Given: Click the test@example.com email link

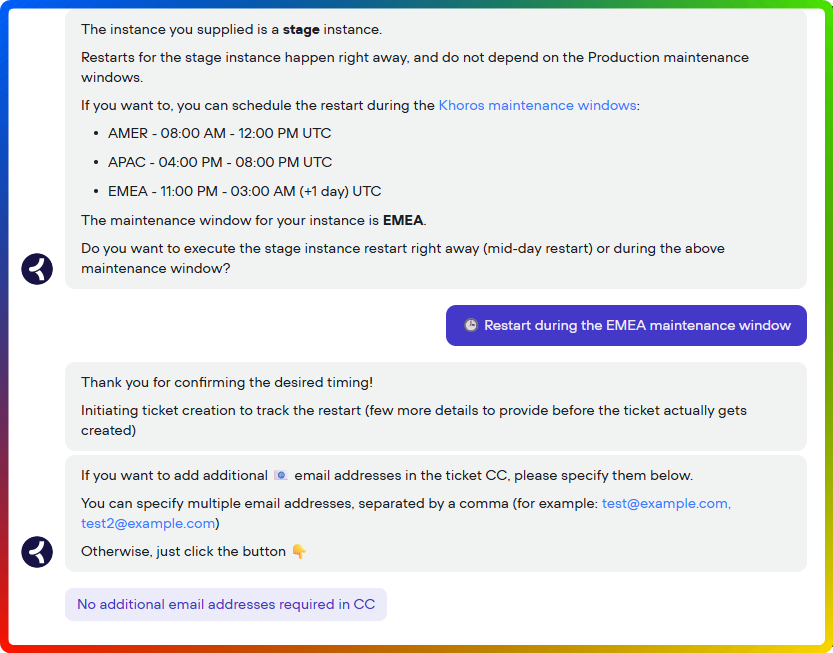Looking at the screenshot, I should coord(665,503).
